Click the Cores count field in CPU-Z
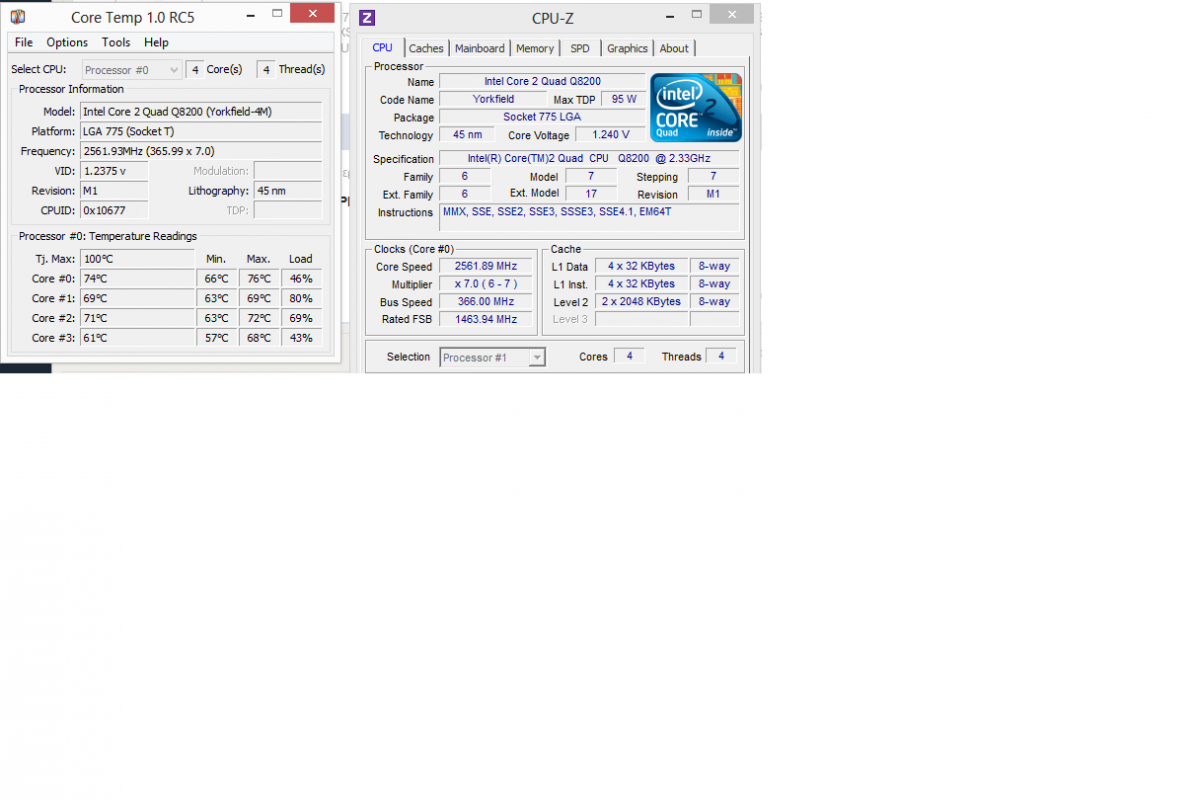The width and height of the screenshot is (1200, 800). (x=629, y=356)
